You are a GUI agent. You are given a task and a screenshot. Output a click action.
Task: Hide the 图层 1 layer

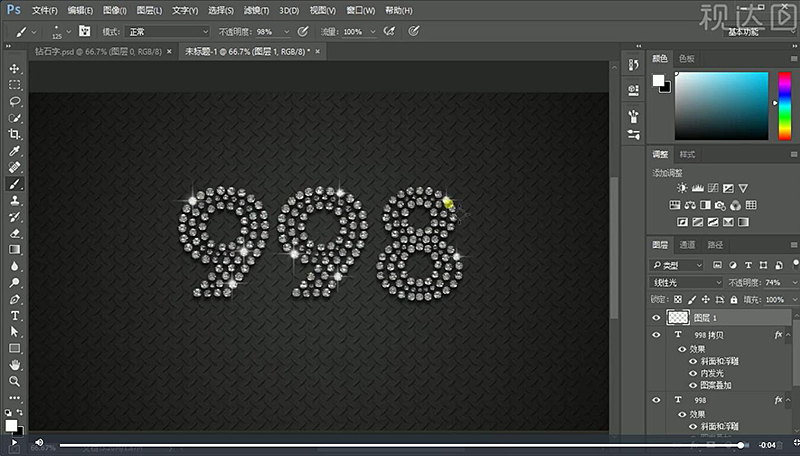656,318
